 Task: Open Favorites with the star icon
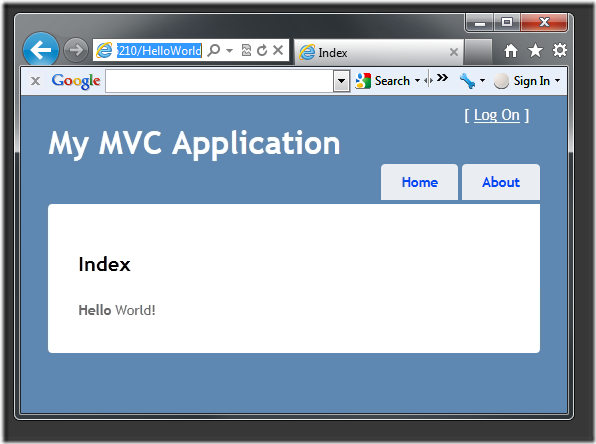pyautogui.click(x=535, y=50)
